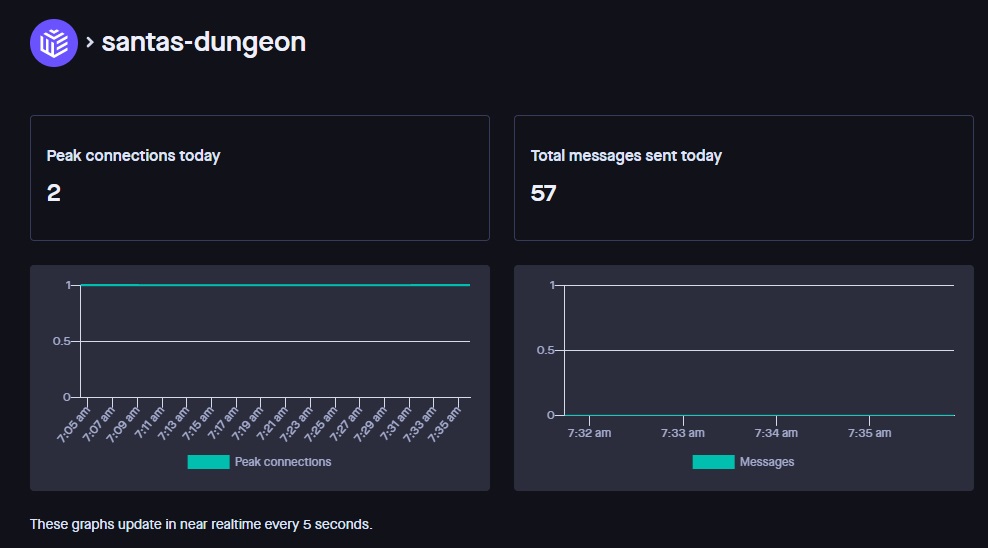Click the 7:34 am tick on Messages chart
The image size is (988, 548).
click(x=776, y=433)
